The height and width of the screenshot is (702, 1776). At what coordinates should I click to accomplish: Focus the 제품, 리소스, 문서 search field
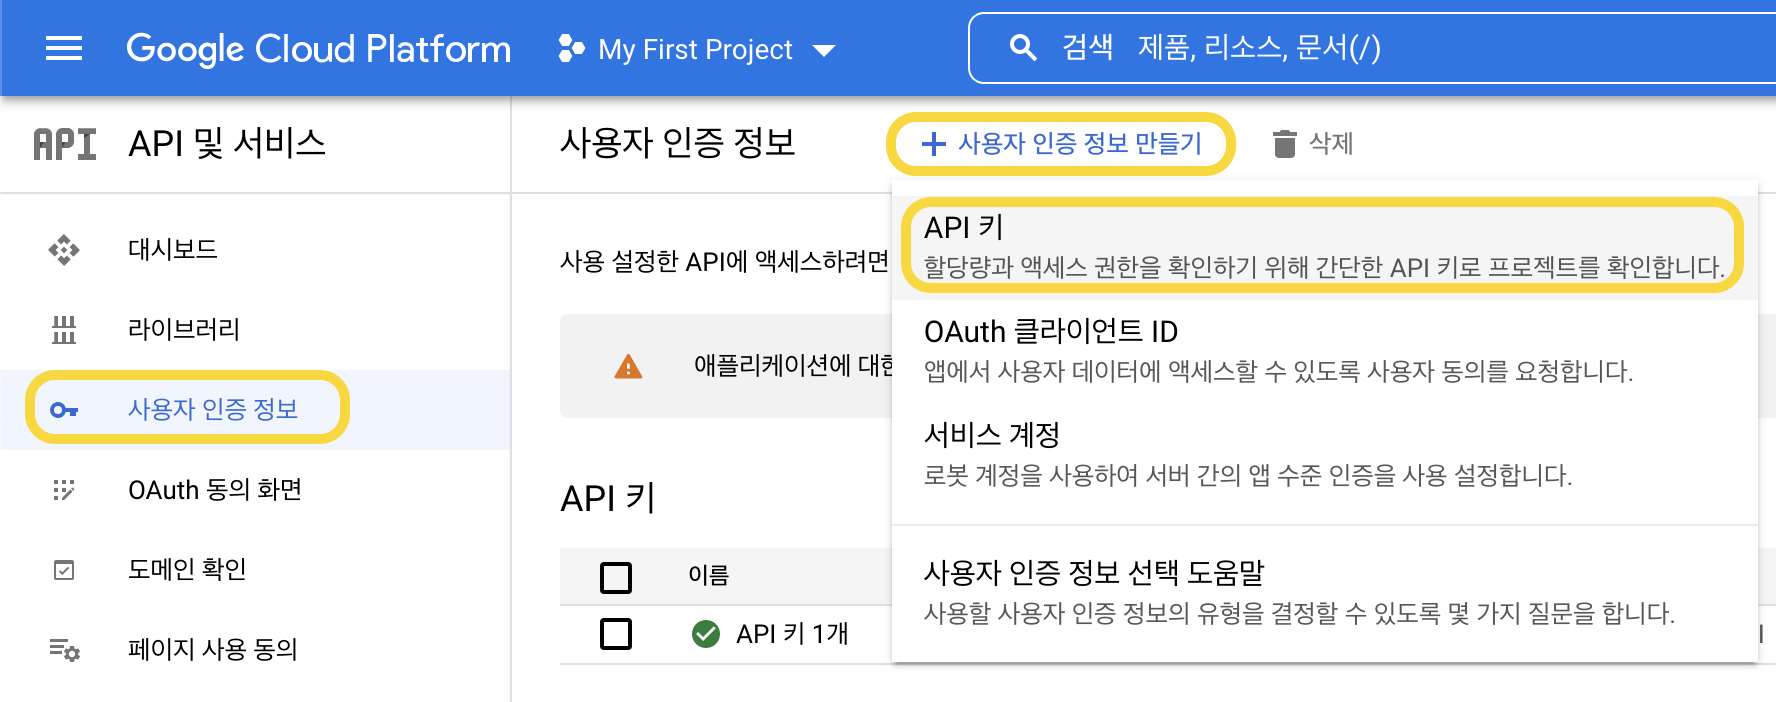pos(1372,47)
